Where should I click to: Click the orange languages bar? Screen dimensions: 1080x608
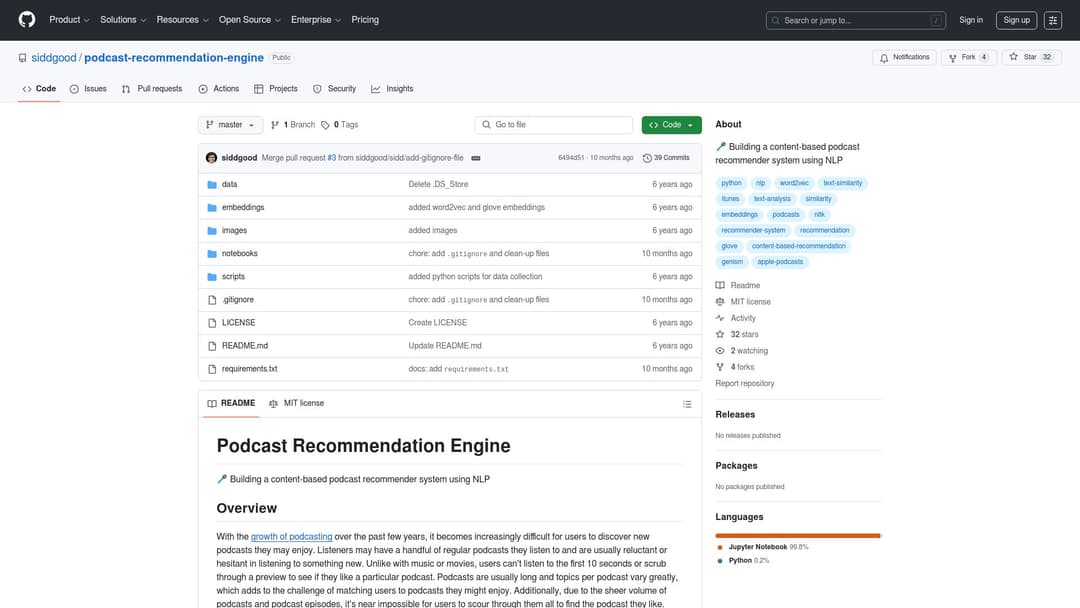pyautogui.click(x=798, y=535)
